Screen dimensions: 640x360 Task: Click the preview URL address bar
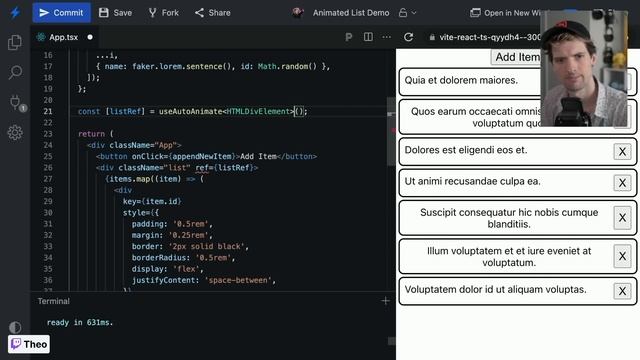485,37
